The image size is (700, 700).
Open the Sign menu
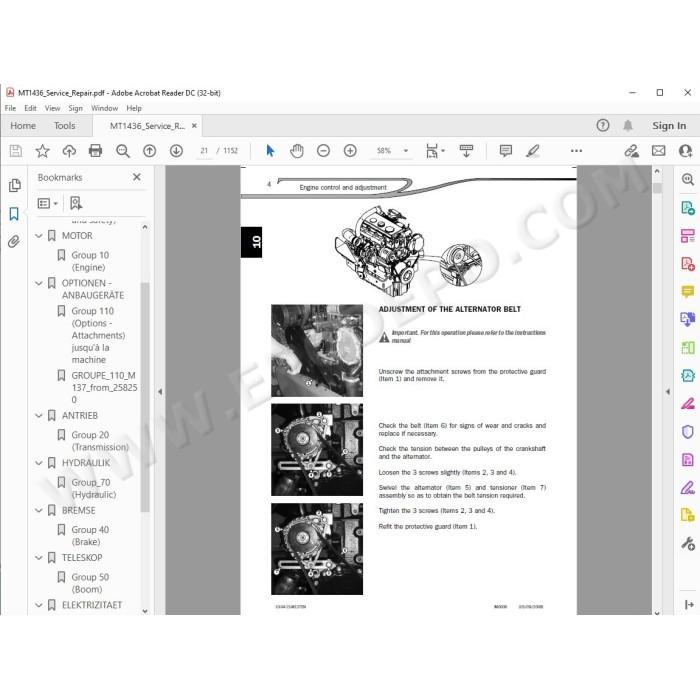(75, 108)
